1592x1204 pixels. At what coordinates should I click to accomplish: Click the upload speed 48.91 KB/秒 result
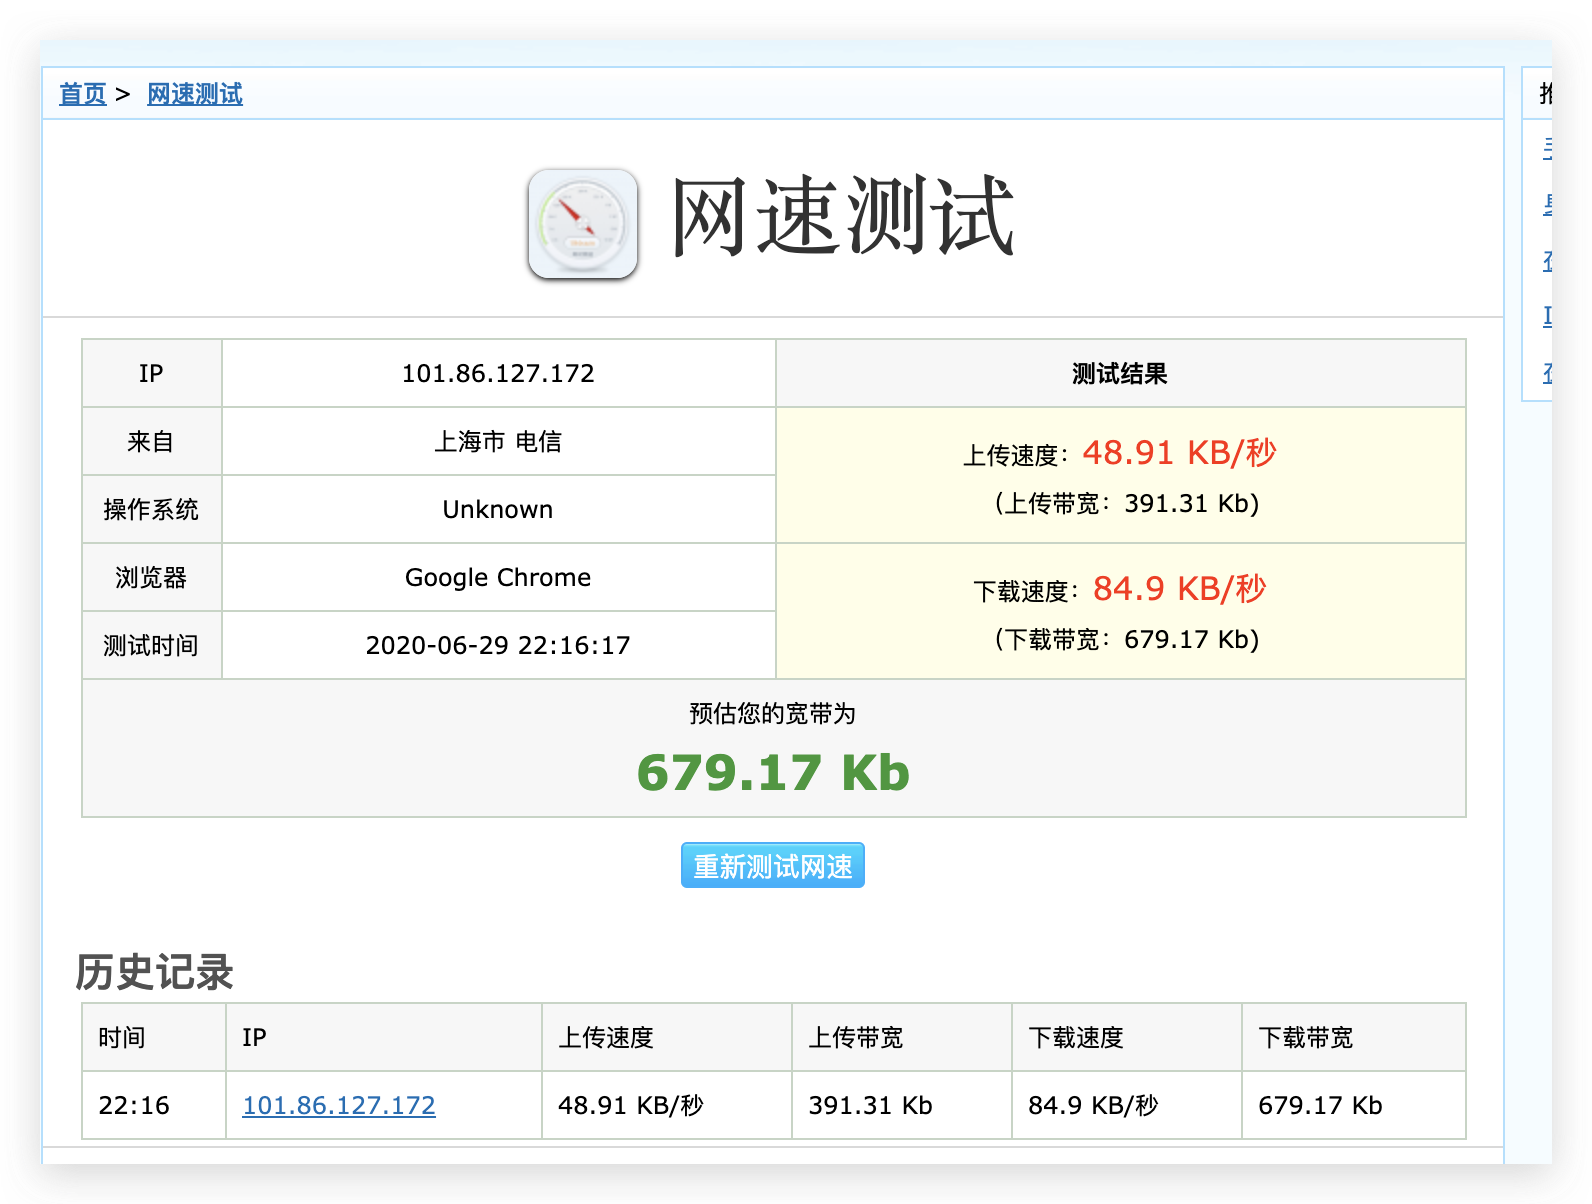(x=1180, y=453)
